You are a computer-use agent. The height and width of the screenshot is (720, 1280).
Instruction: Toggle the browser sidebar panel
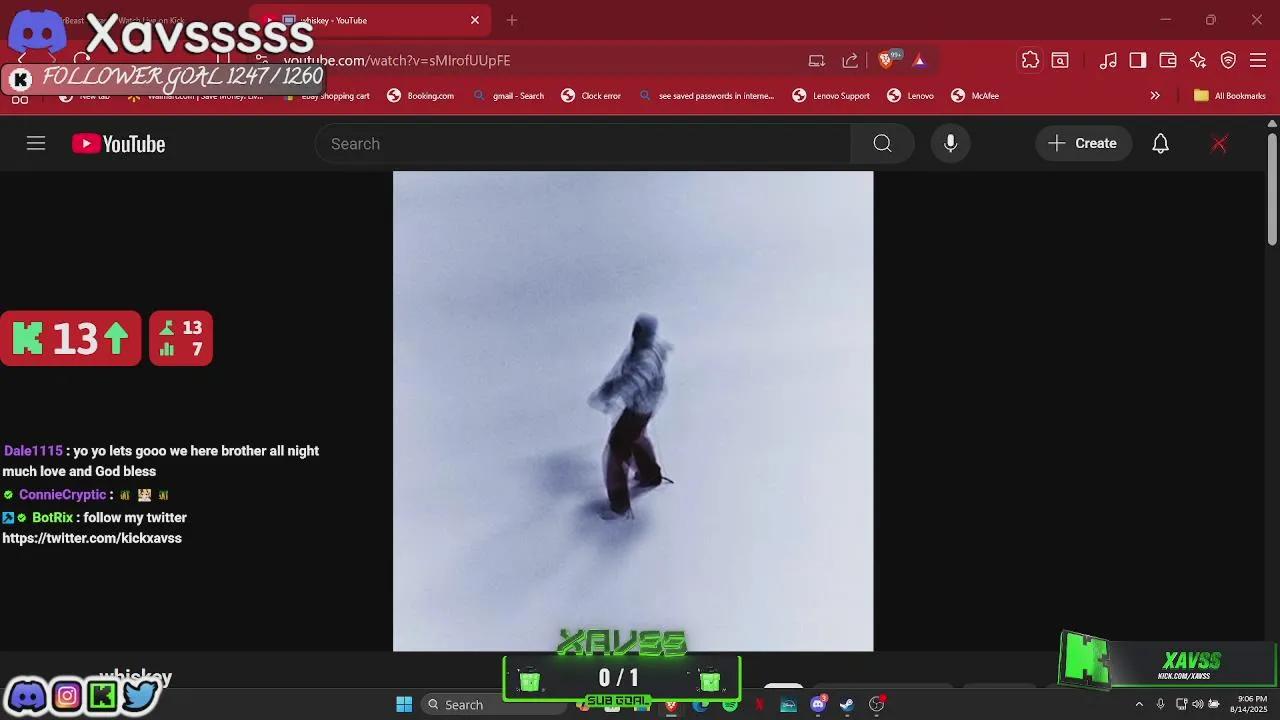(1138, 61)
